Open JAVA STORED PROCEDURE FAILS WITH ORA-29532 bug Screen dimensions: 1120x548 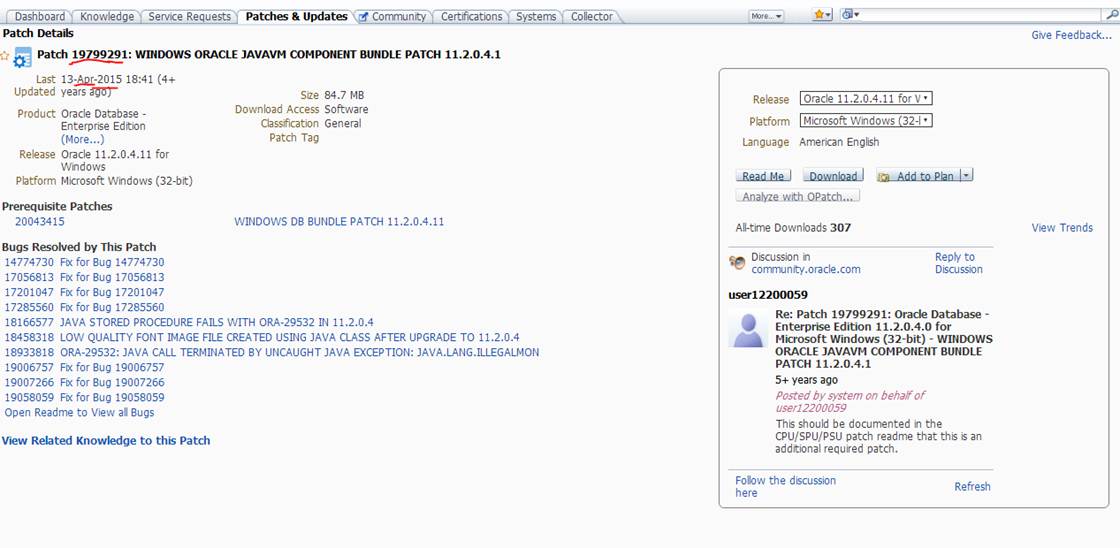coord(216,322)
